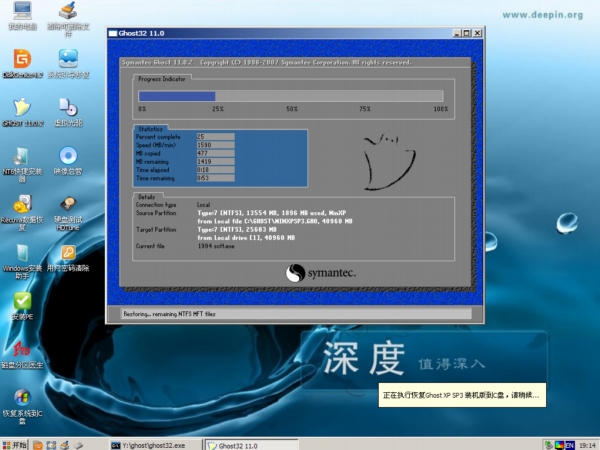Open the restore system to C drive icon
Screen dimensions: 600x450
(22, 406)
